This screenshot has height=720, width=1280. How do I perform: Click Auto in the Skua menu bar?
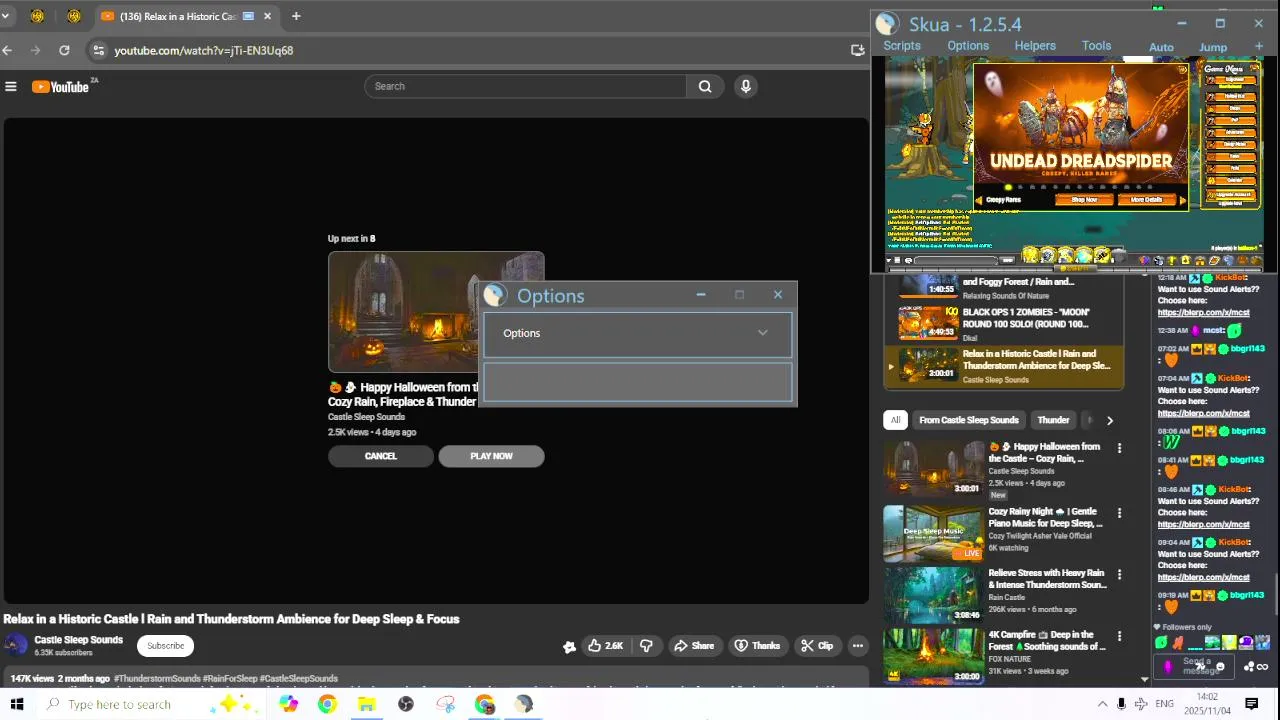[x=1161, y=47]
